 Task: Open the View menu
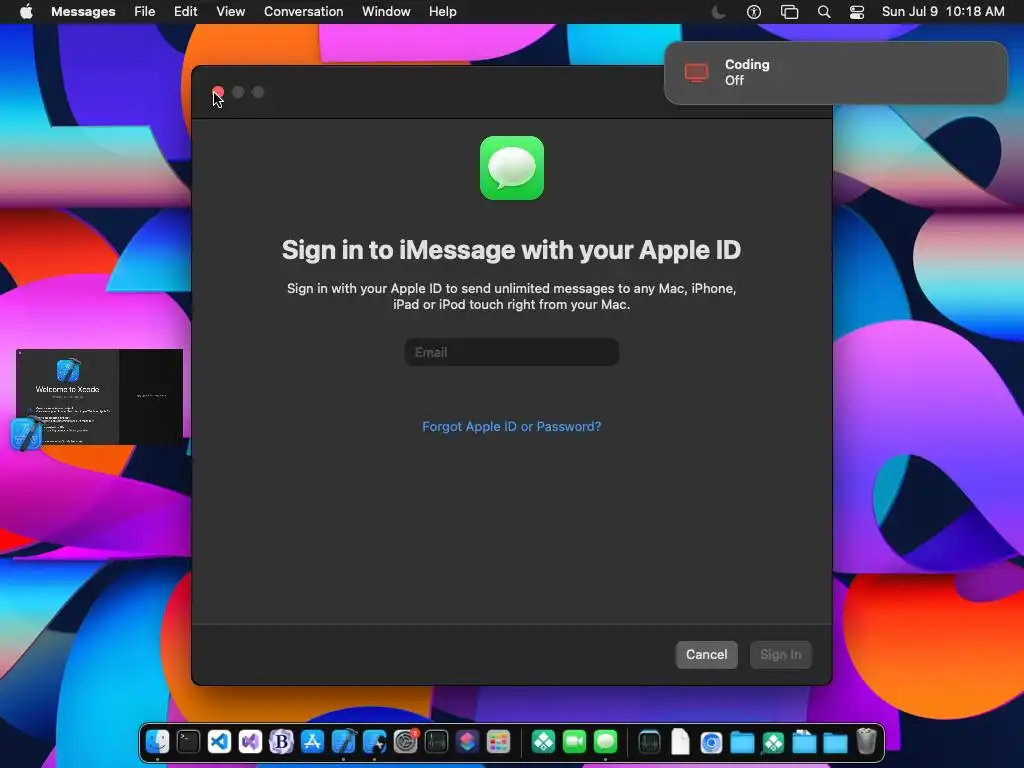(231, 12)
